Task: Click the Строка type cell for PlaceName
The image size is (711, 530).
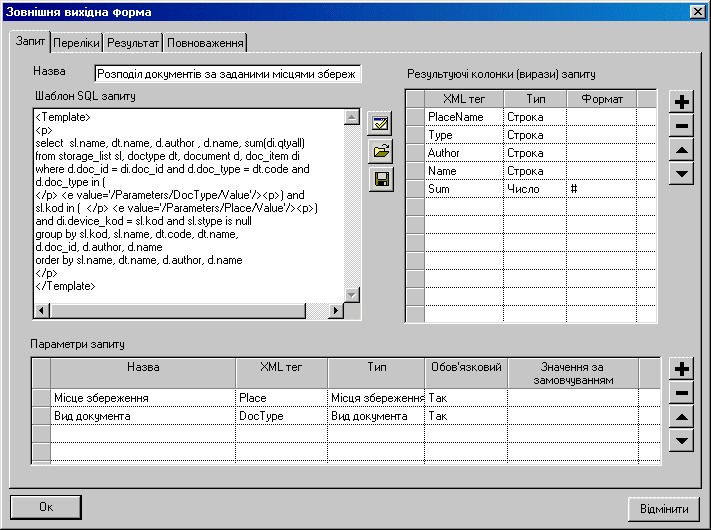Action: [x=535, y=117]
